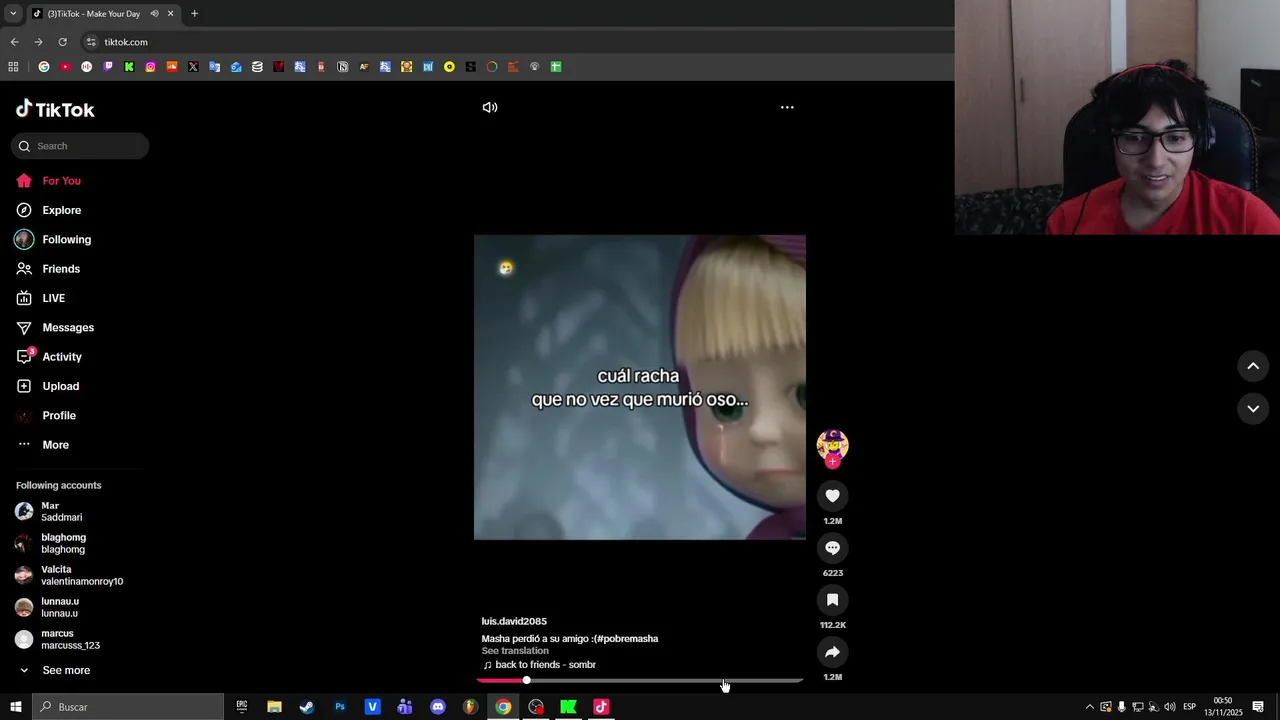
Task: Open Epic Games from taskbar
Action: coord(242,707)
